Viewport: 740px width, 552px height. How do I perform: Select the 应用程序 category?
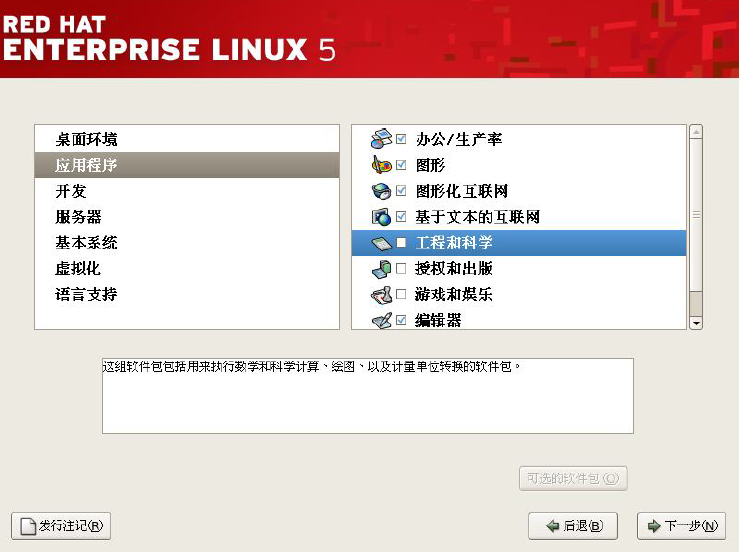pos(187,165)
